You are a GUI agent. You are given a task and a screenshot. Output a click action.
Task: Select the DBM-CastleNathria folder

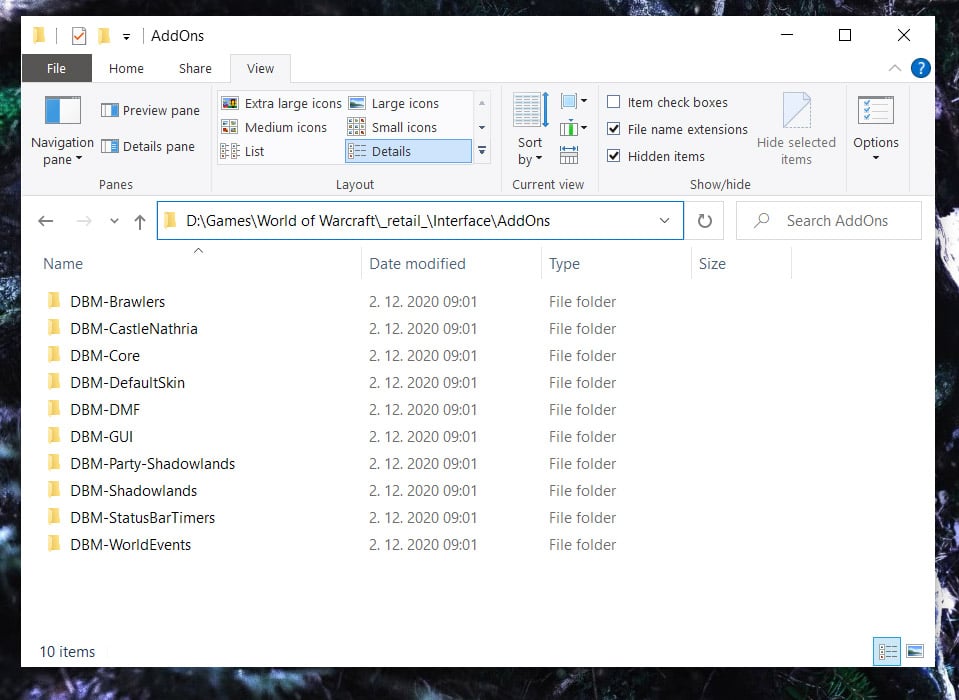134,328
